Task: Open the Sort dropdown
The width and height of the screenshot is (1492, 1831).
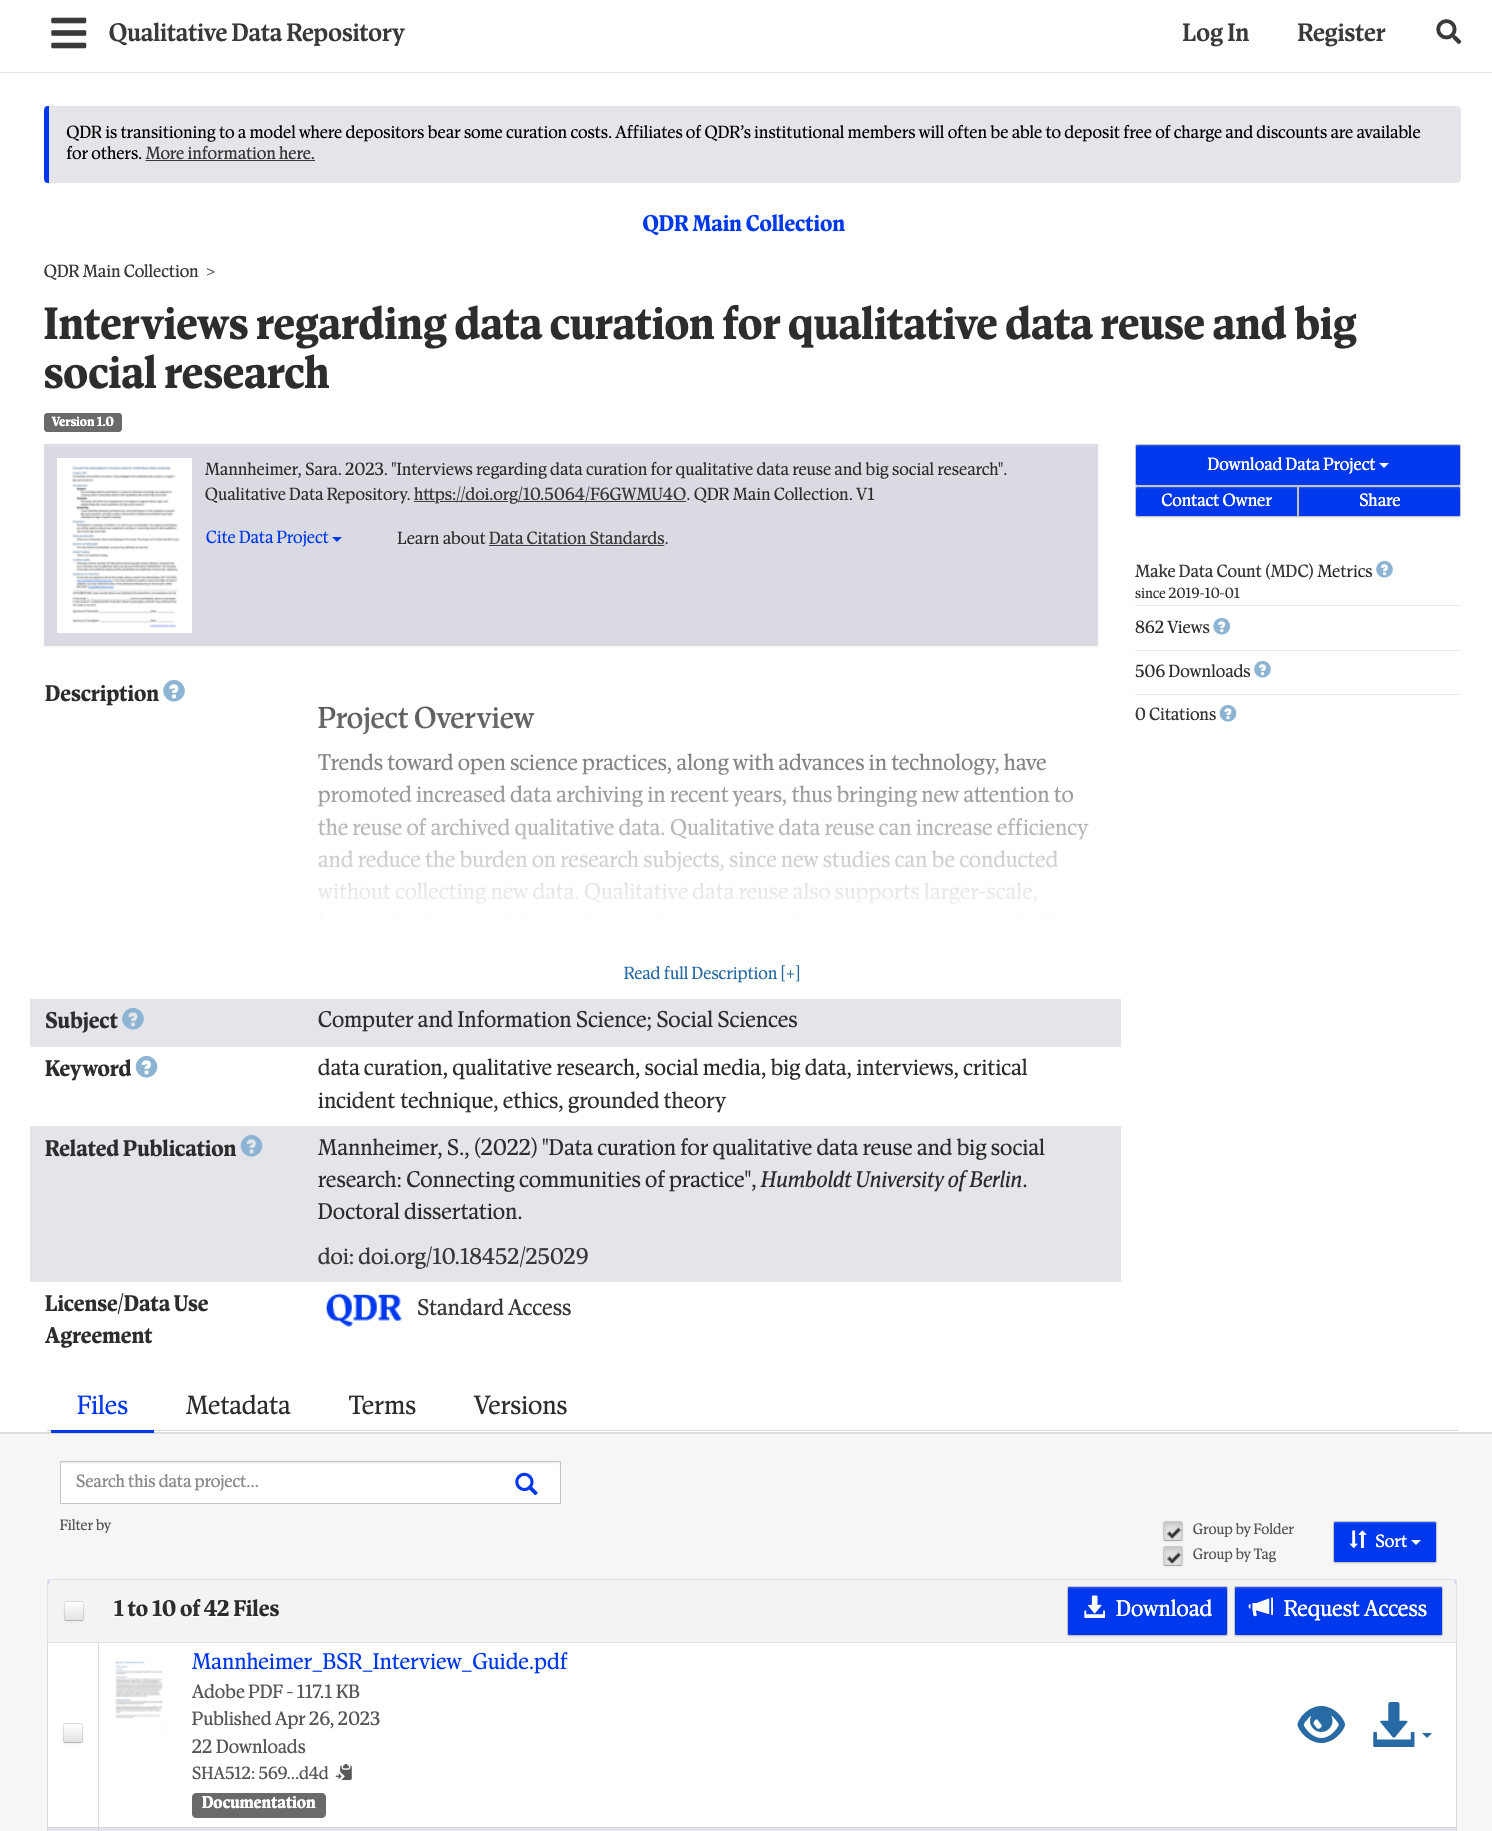Action: (1384, 1541)
